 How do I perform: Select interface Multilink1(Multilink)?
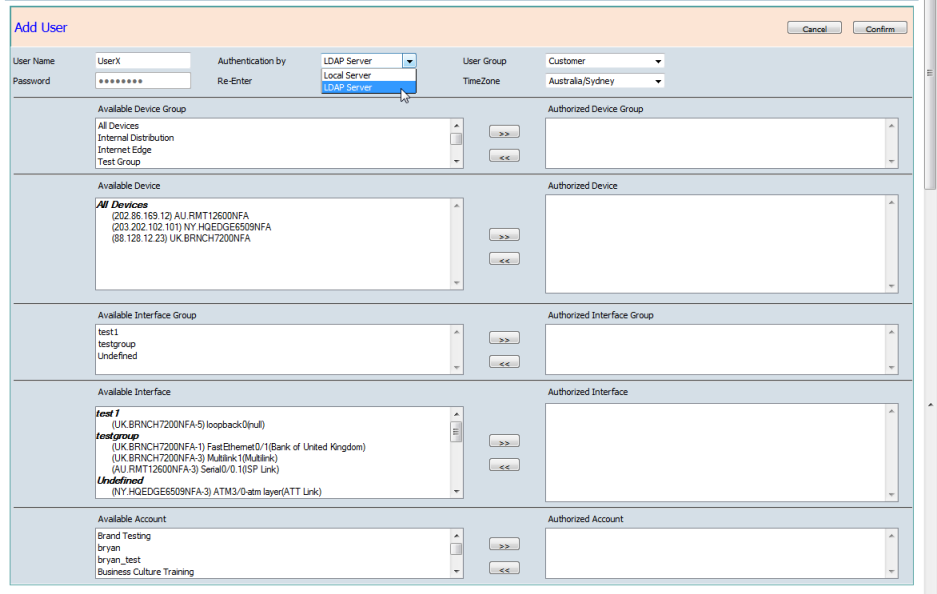tap(195, 458)
